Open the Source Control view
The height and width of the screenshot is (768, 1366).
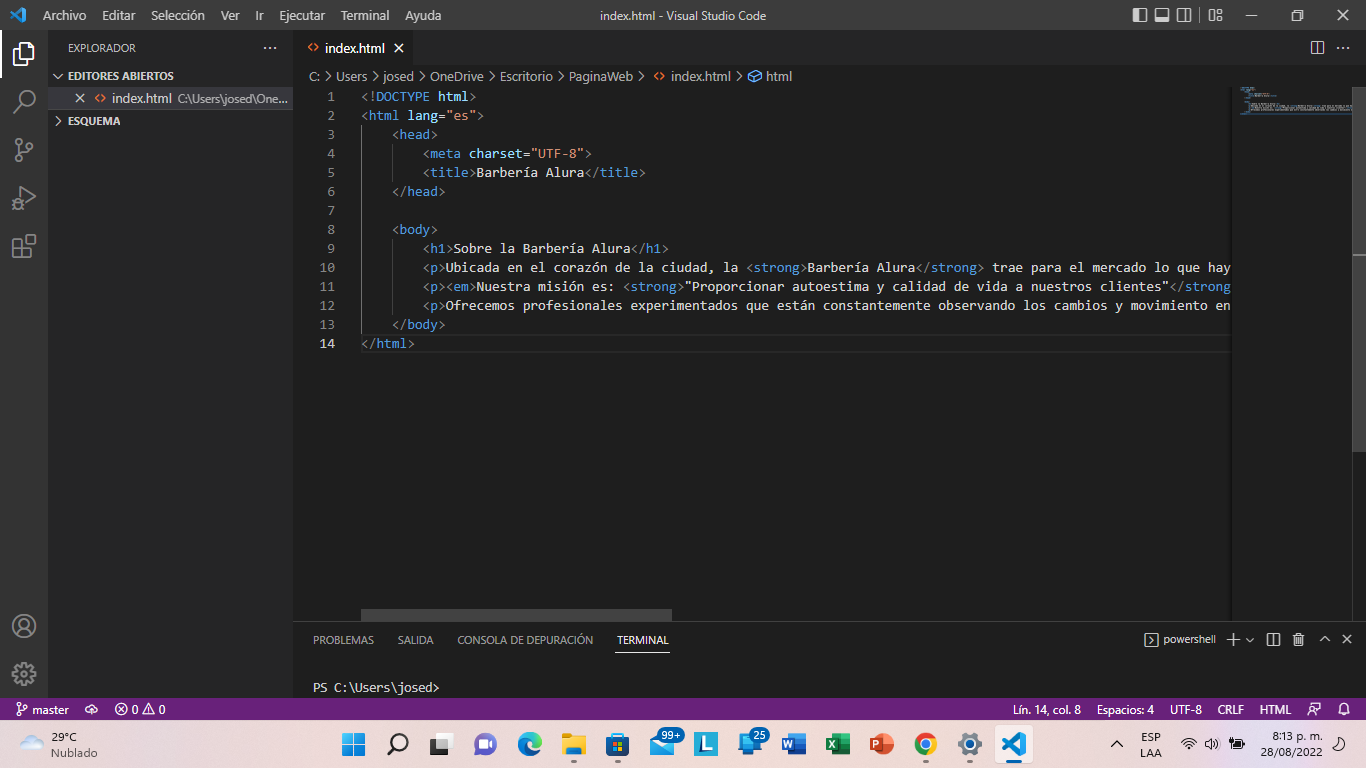pos(24,150)
